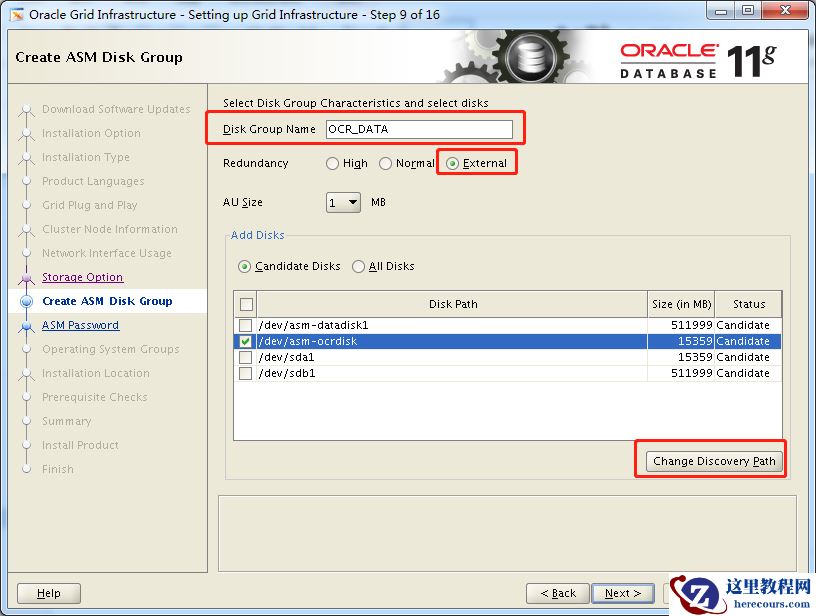Toggle the select-all checkbox in table header
The height and width of the screenshot is (616, 816).
(x=246, y=304)
